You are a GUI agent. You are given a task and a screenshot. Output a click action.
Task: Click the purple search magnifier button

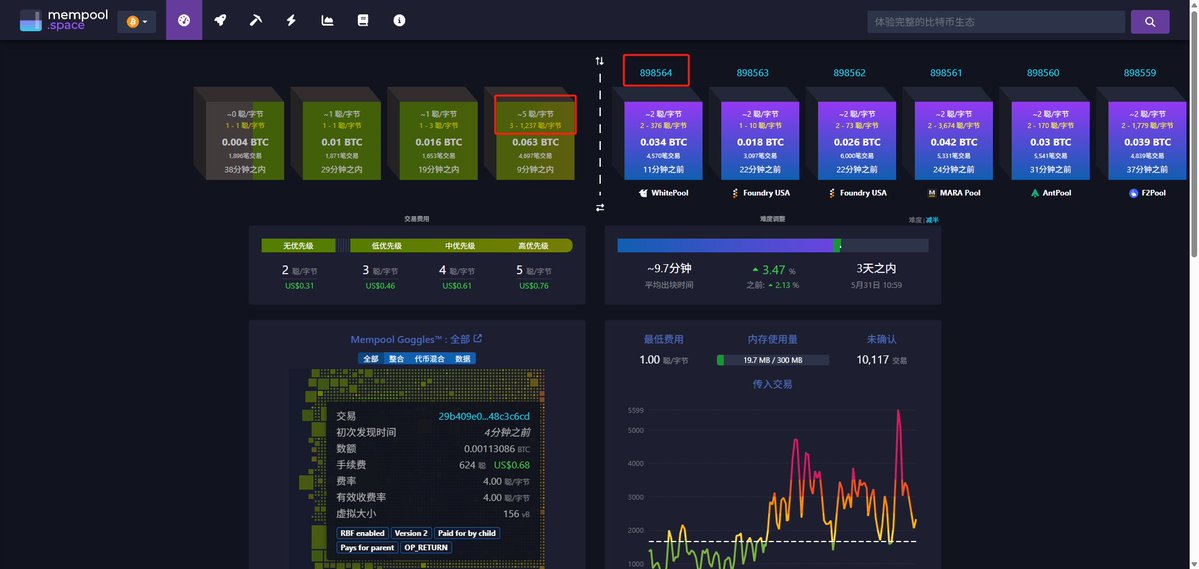(x=1150, y=22)
